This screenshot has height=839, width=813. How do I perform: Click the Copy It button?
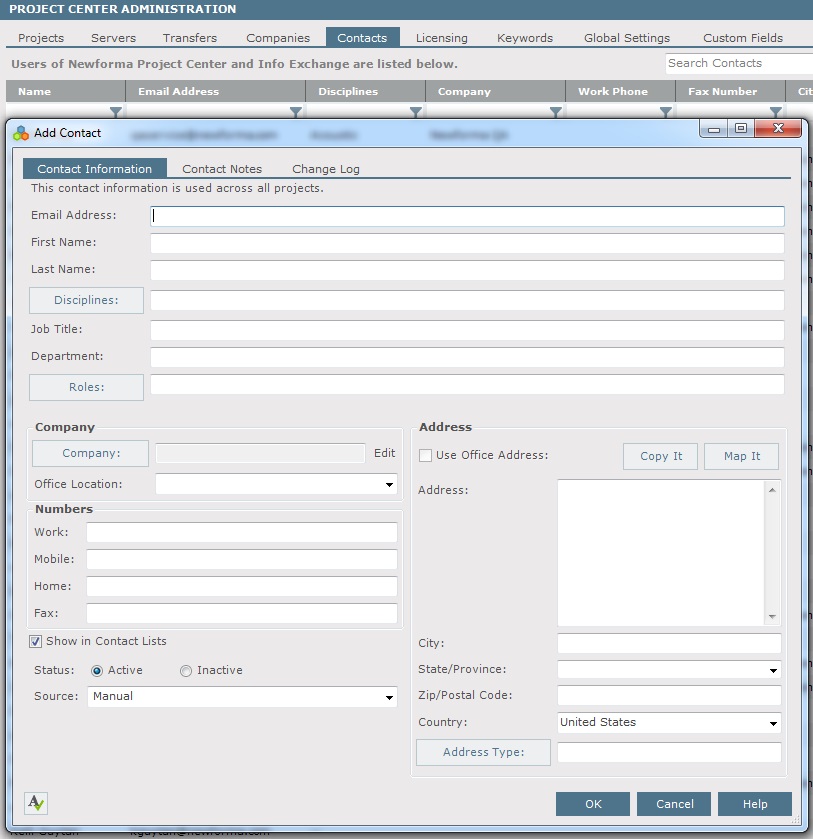point(660,456)
